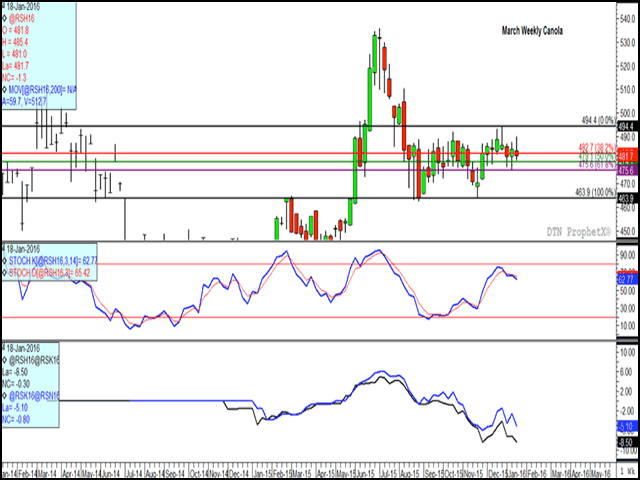The image size is (640, 480).
Task: Click 'NC= -0.80' in the spread legend
Action: pyautogui.click(x=16, y=419)
